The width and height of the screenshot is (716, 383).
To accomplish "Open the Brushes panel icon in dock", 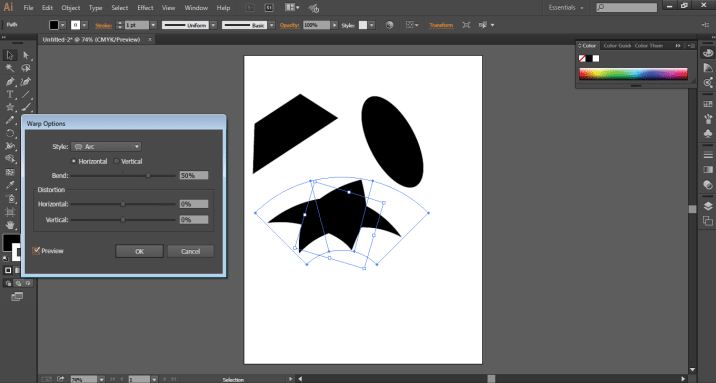I will pos(708,119).
